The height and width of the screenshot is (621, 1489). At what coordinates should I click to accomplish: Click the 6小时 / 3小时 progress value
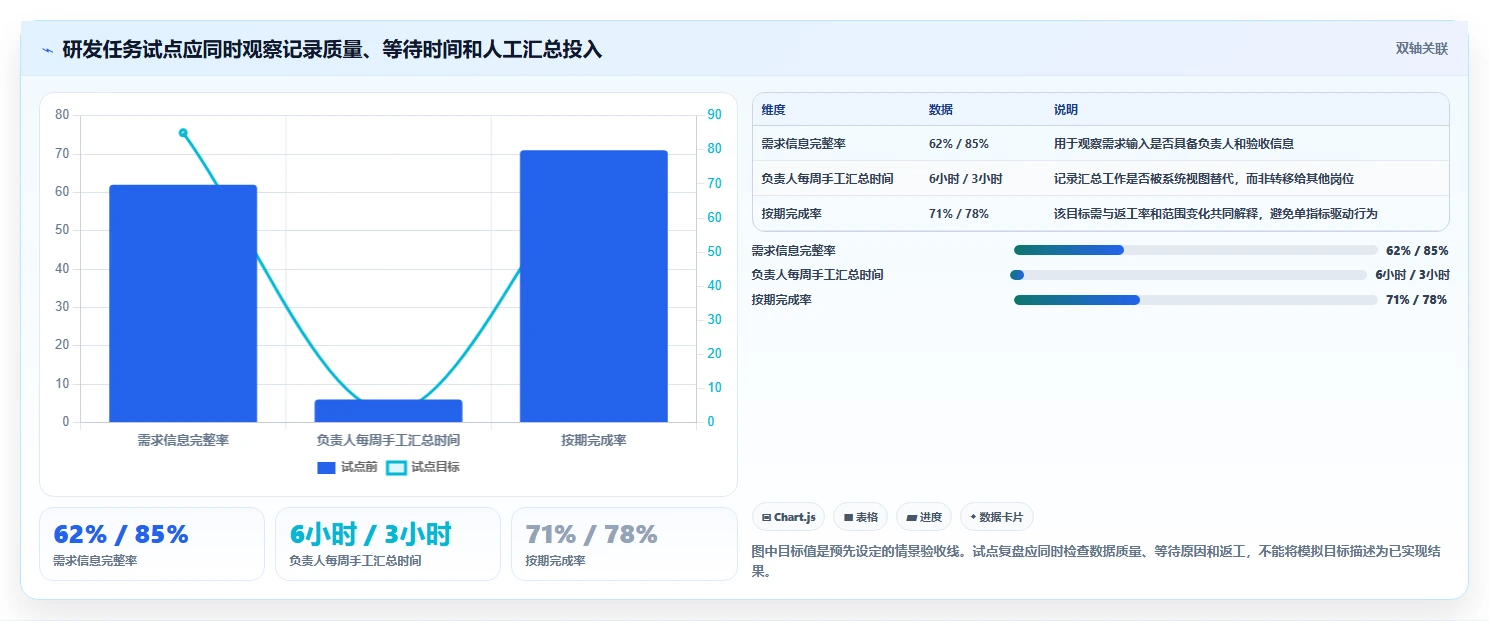pyautogui.click(x=1412, y=275)
